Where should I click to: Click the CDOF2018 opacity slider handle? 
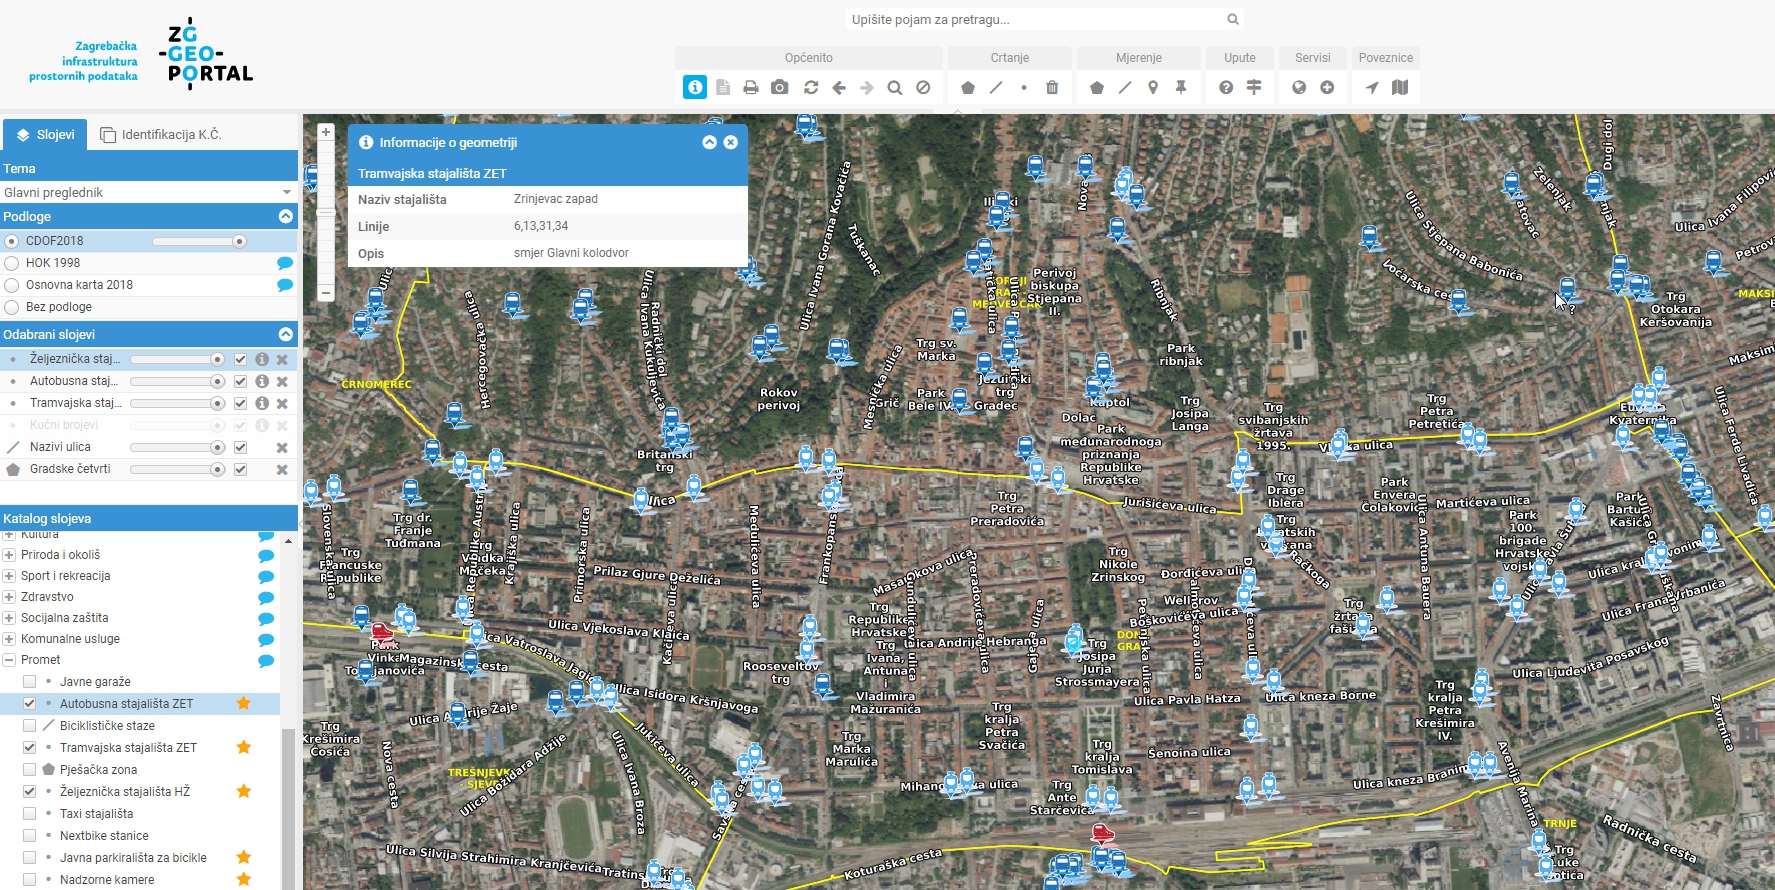coord(239,241)
